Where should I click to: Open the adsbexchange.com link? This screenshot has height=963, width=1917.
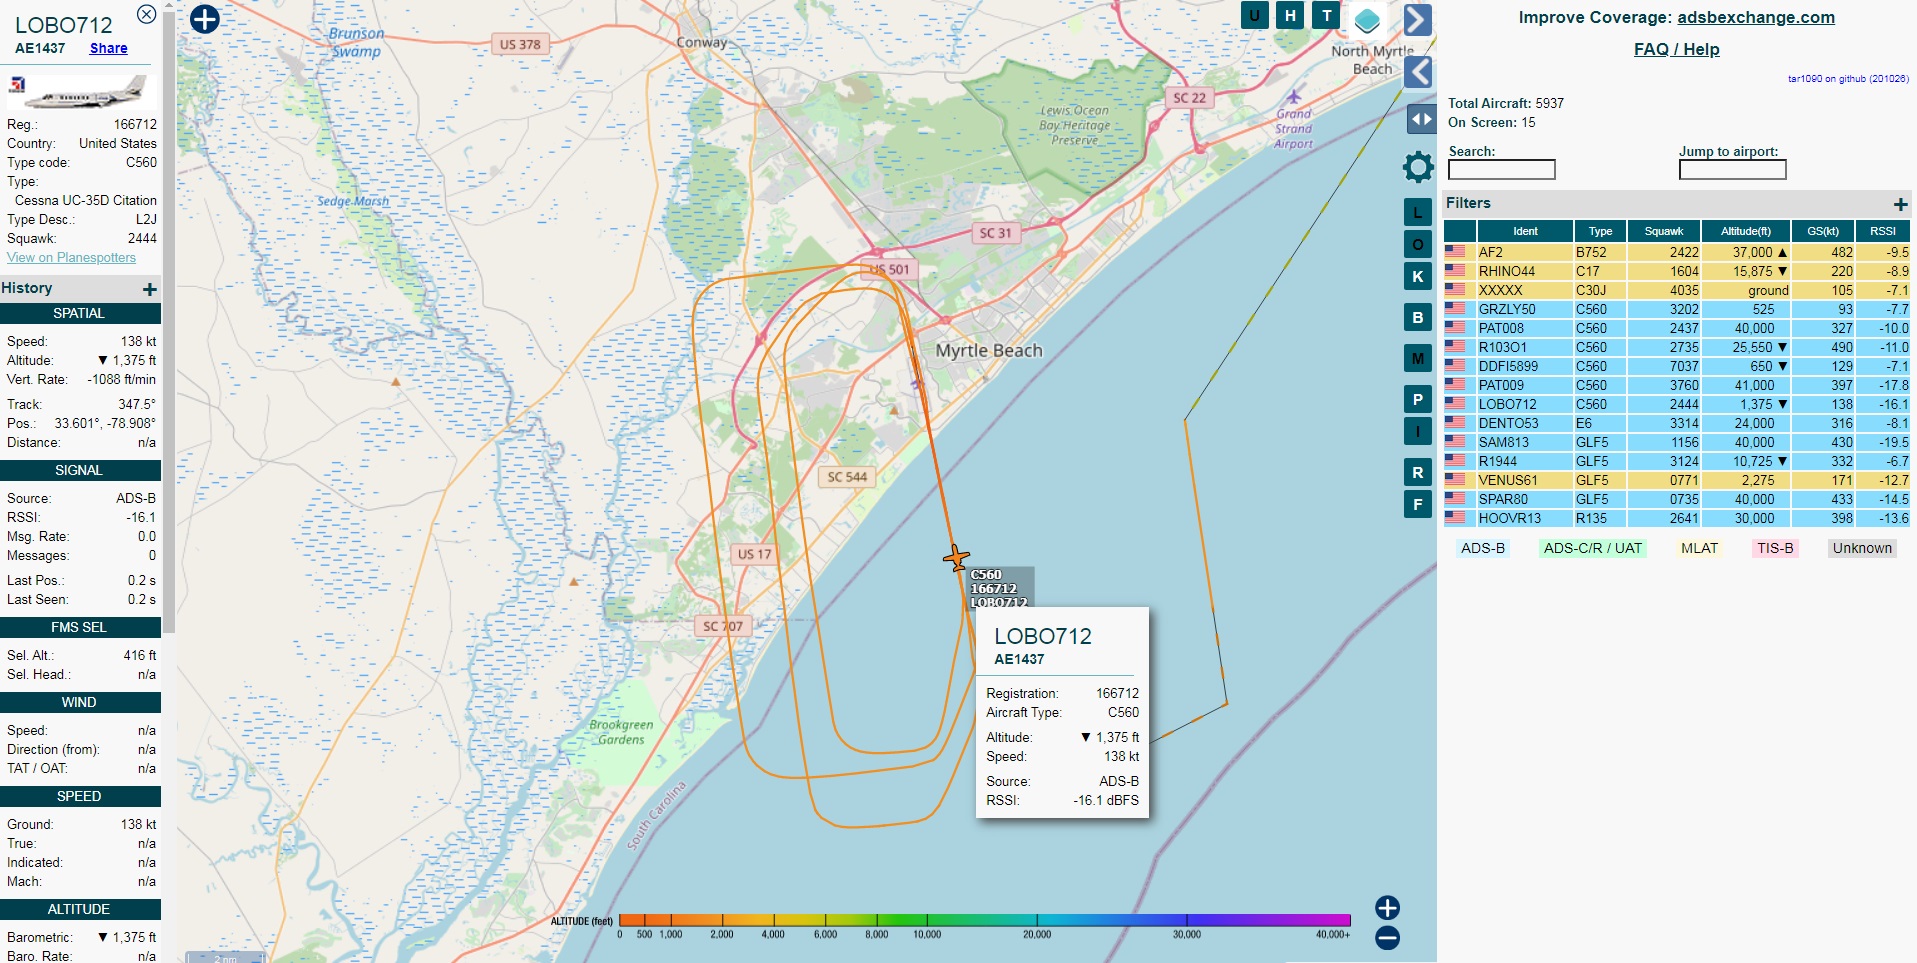coord(1755,17)
